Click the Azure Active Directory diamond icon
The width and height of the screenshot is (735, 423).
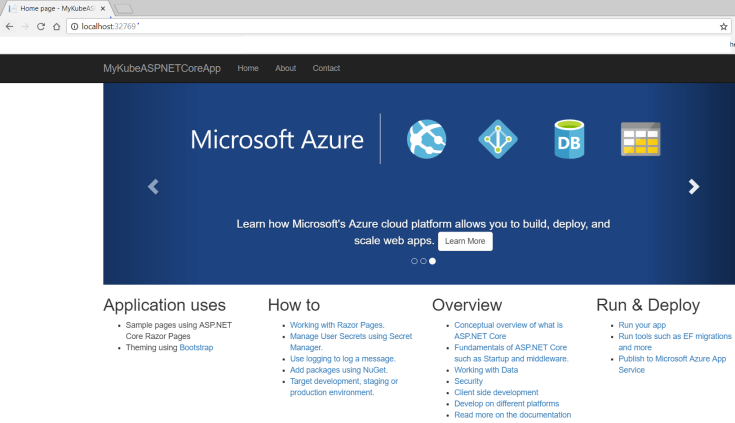click(x=498, y=139)
